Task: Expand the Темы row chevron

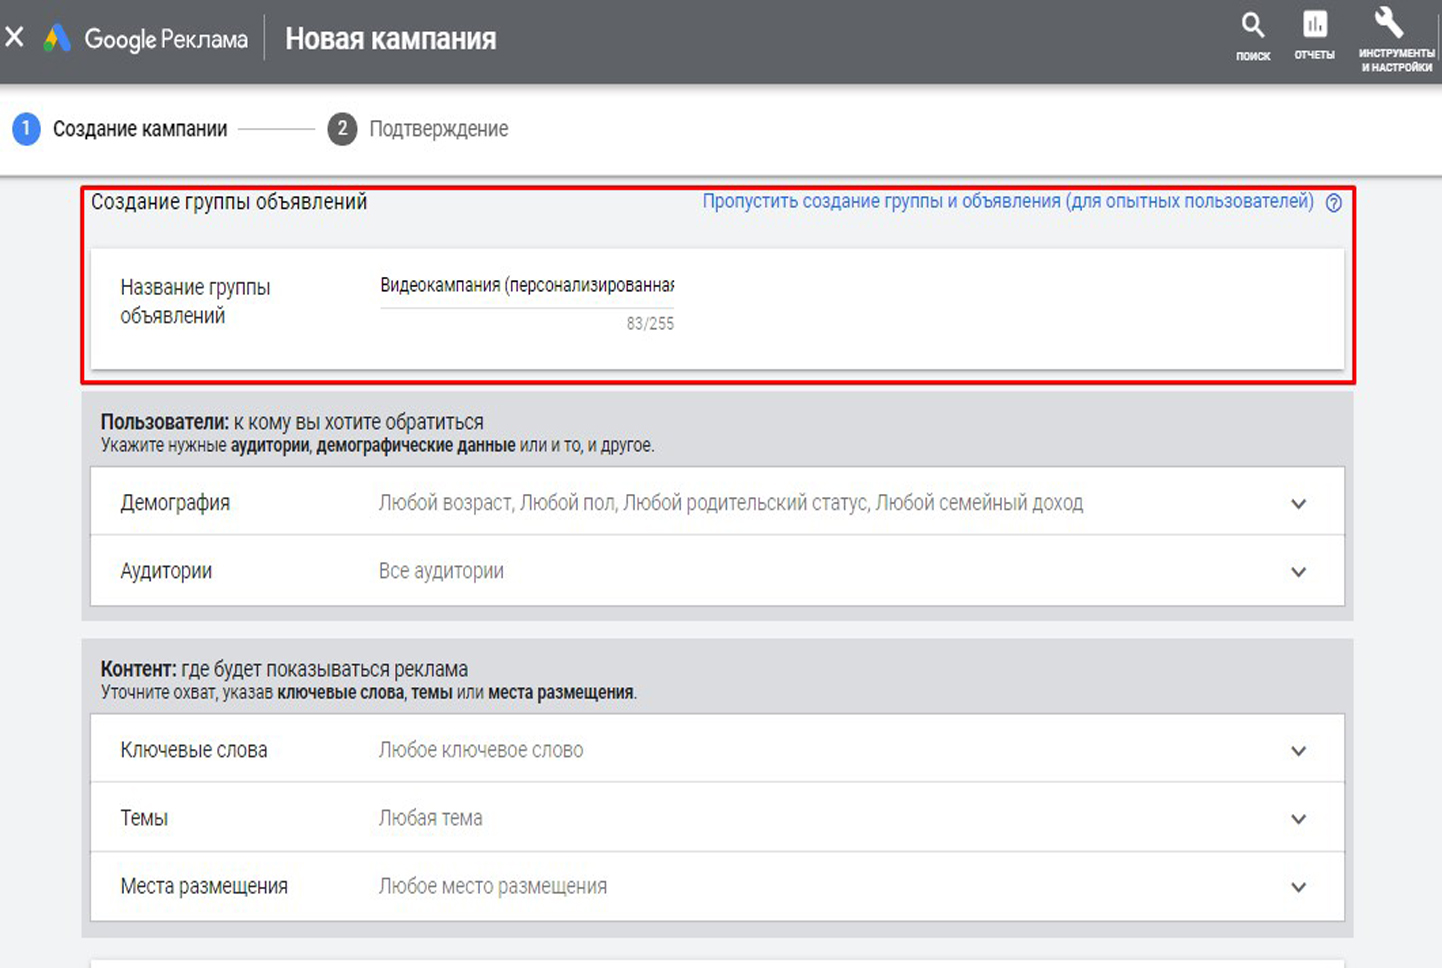Action: 1298,819
